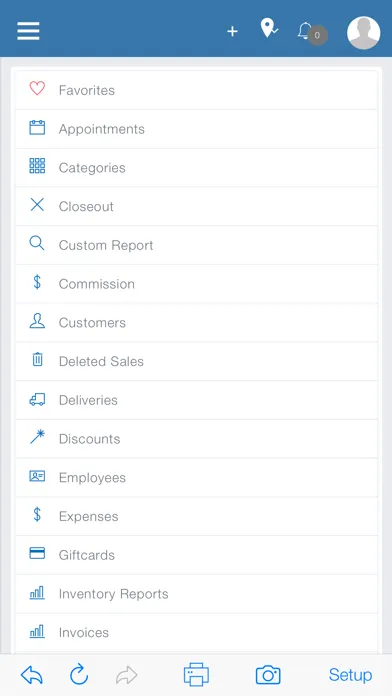
Task: Tap the plus add icon
Action: (232, 31)
